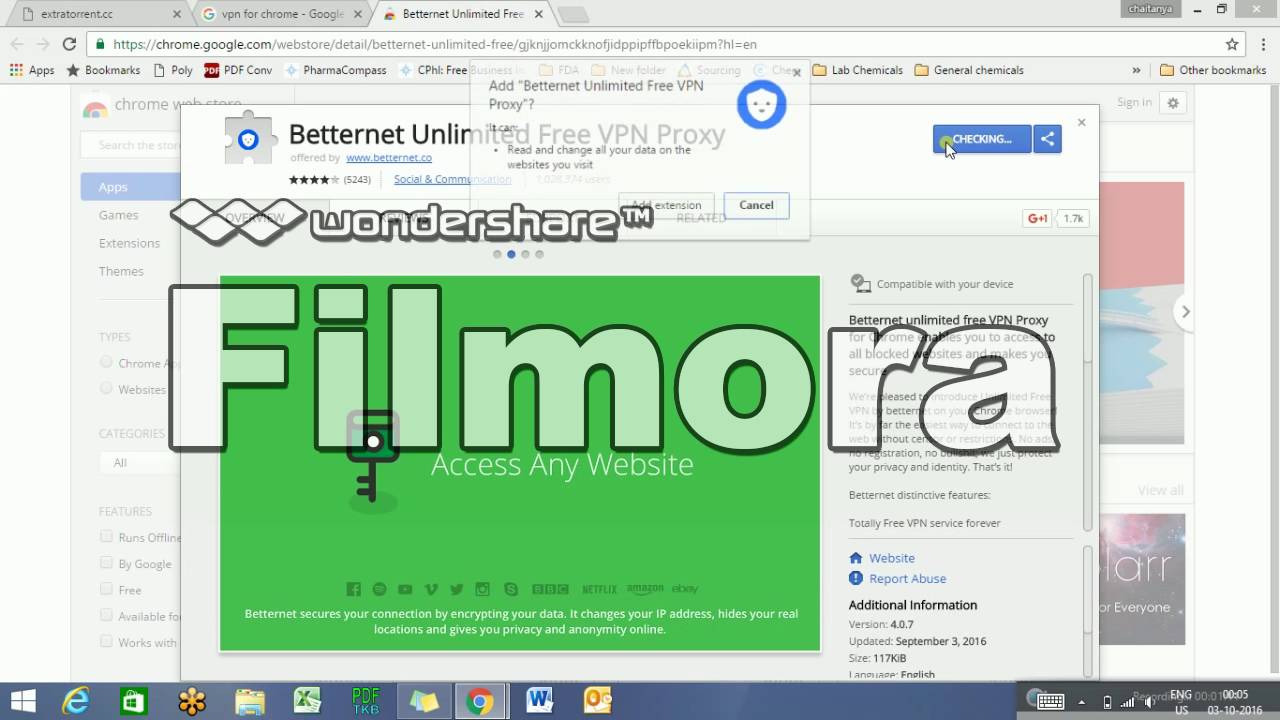
Task: Click the share icon beside CHECKING button
Action: [x=1047, y=139]
